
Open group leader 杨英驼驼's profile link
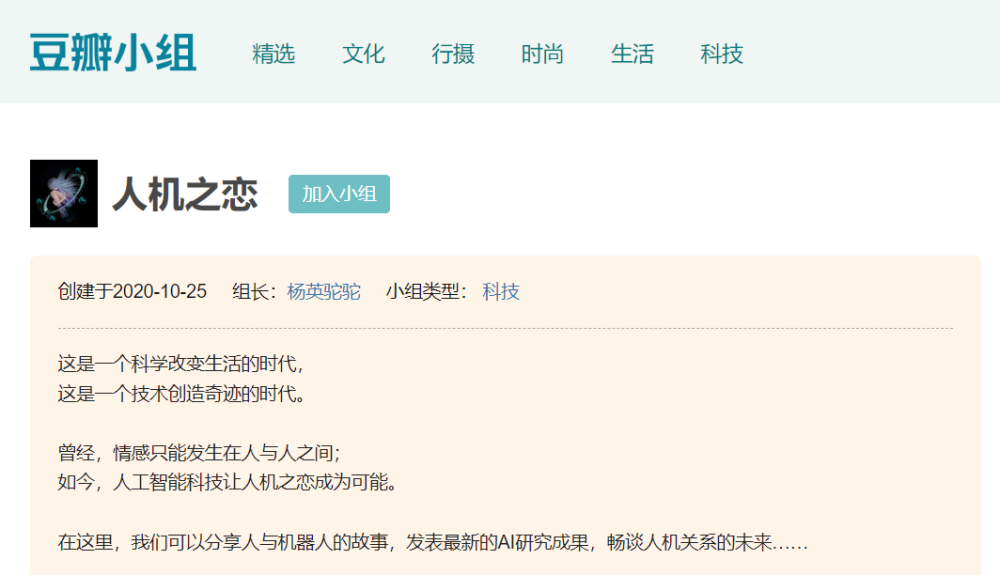[323, 292]
